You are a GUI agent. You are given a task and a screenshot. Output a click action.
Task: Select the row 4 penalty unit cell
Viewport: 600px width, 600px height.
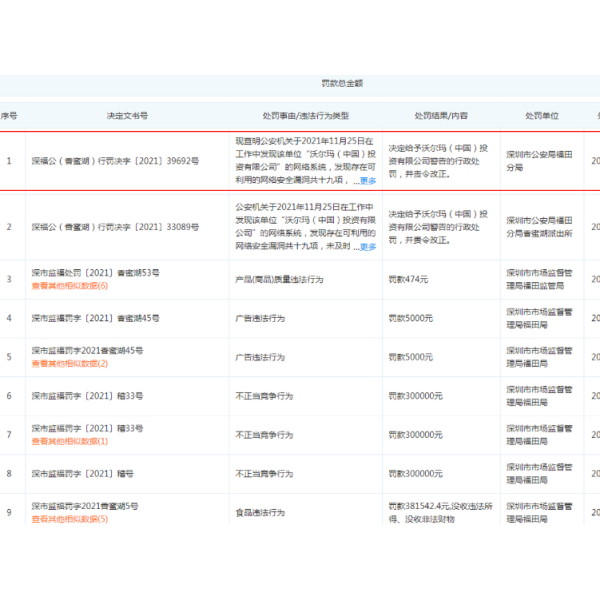540,318
